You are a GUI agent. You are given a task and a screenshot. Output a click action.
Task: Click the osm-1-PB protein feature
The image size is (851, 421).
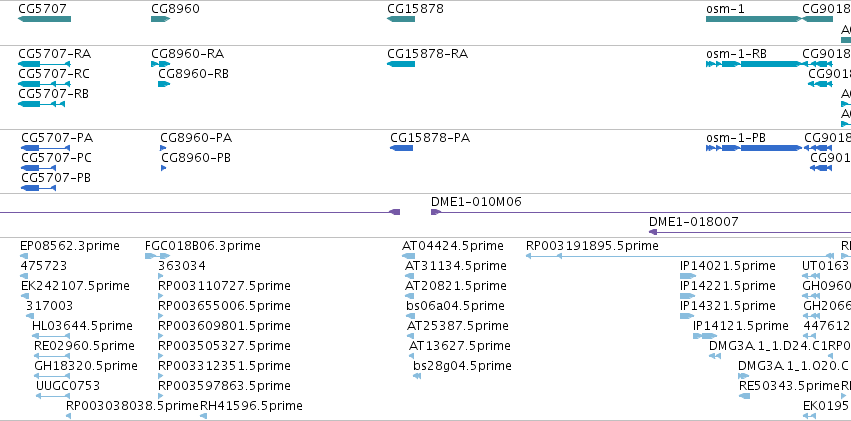click(x=754, y=148)
